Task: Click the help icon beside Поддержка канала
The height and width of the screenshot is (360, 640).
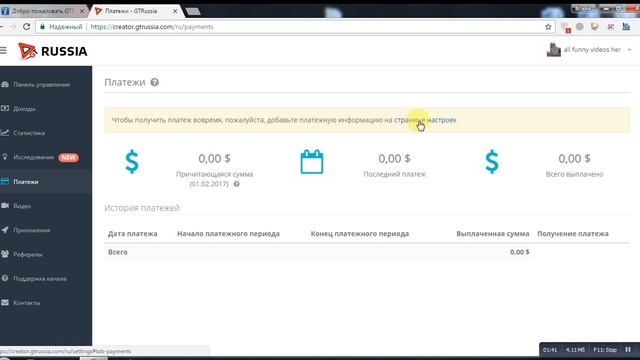Action: pos(5,278)
